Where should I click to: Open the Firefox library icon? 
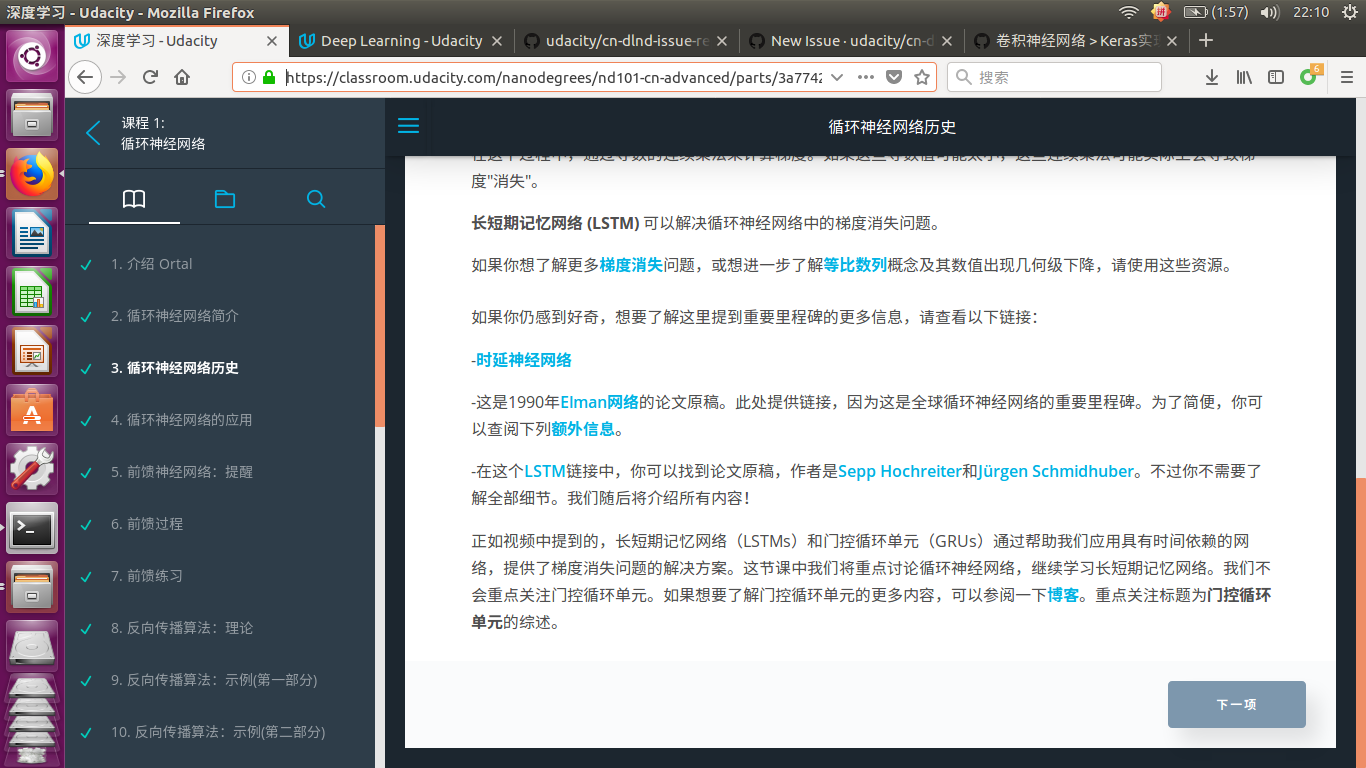(x=1243, y=76)
